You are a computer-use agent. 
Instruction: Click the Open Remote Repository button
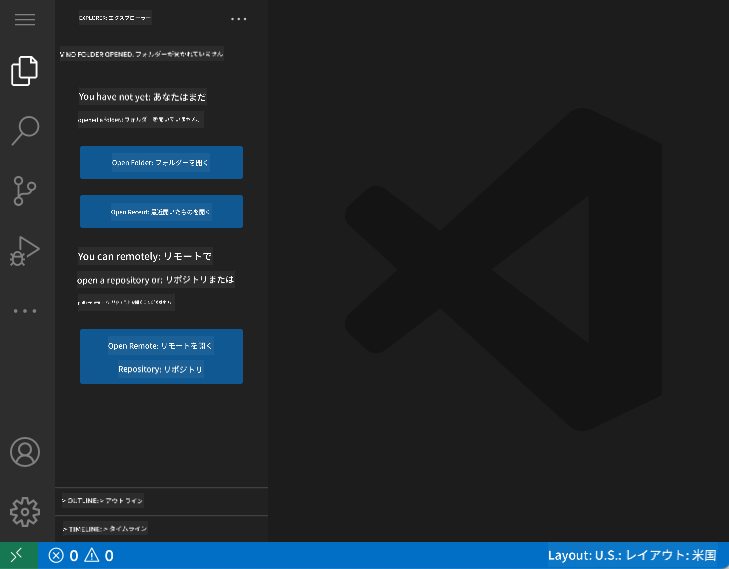(161, 356)
